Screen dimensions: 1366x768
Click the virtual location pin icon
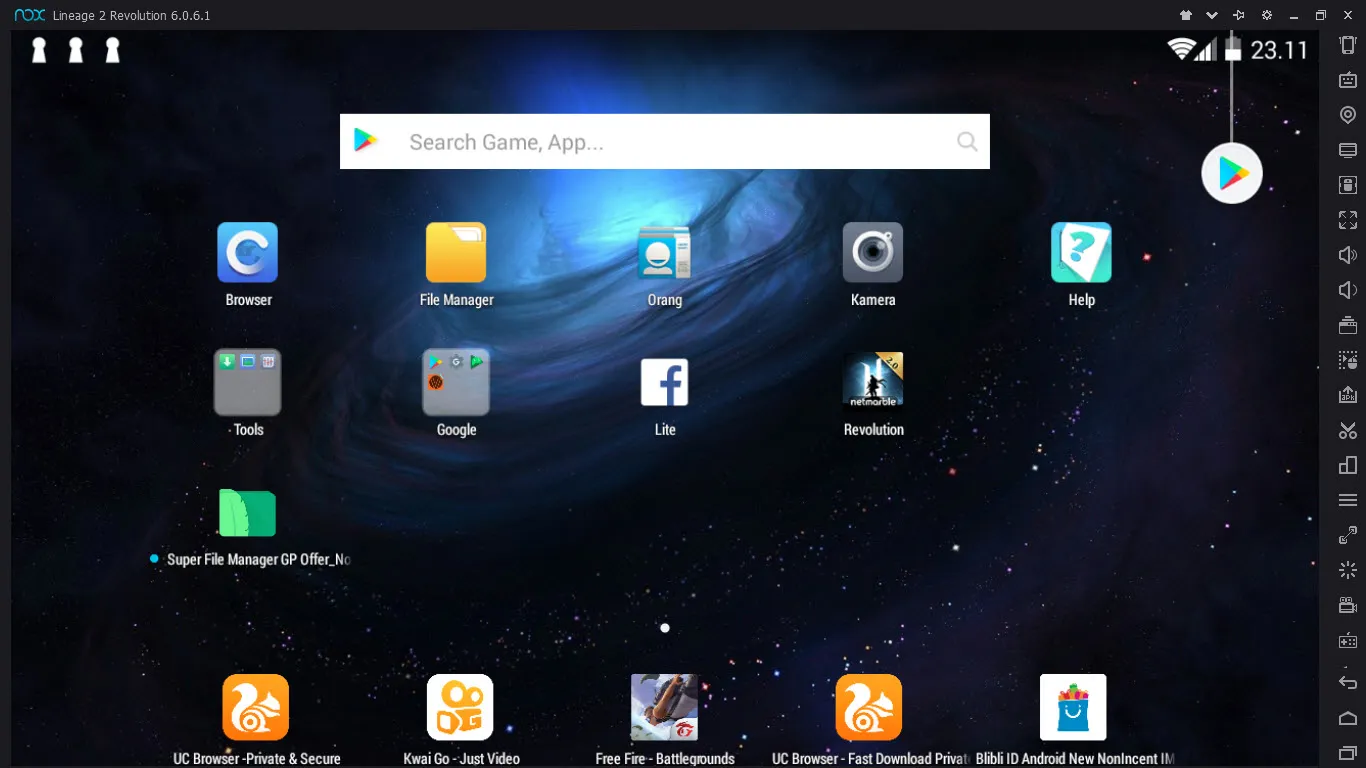tap(1348, 115)
